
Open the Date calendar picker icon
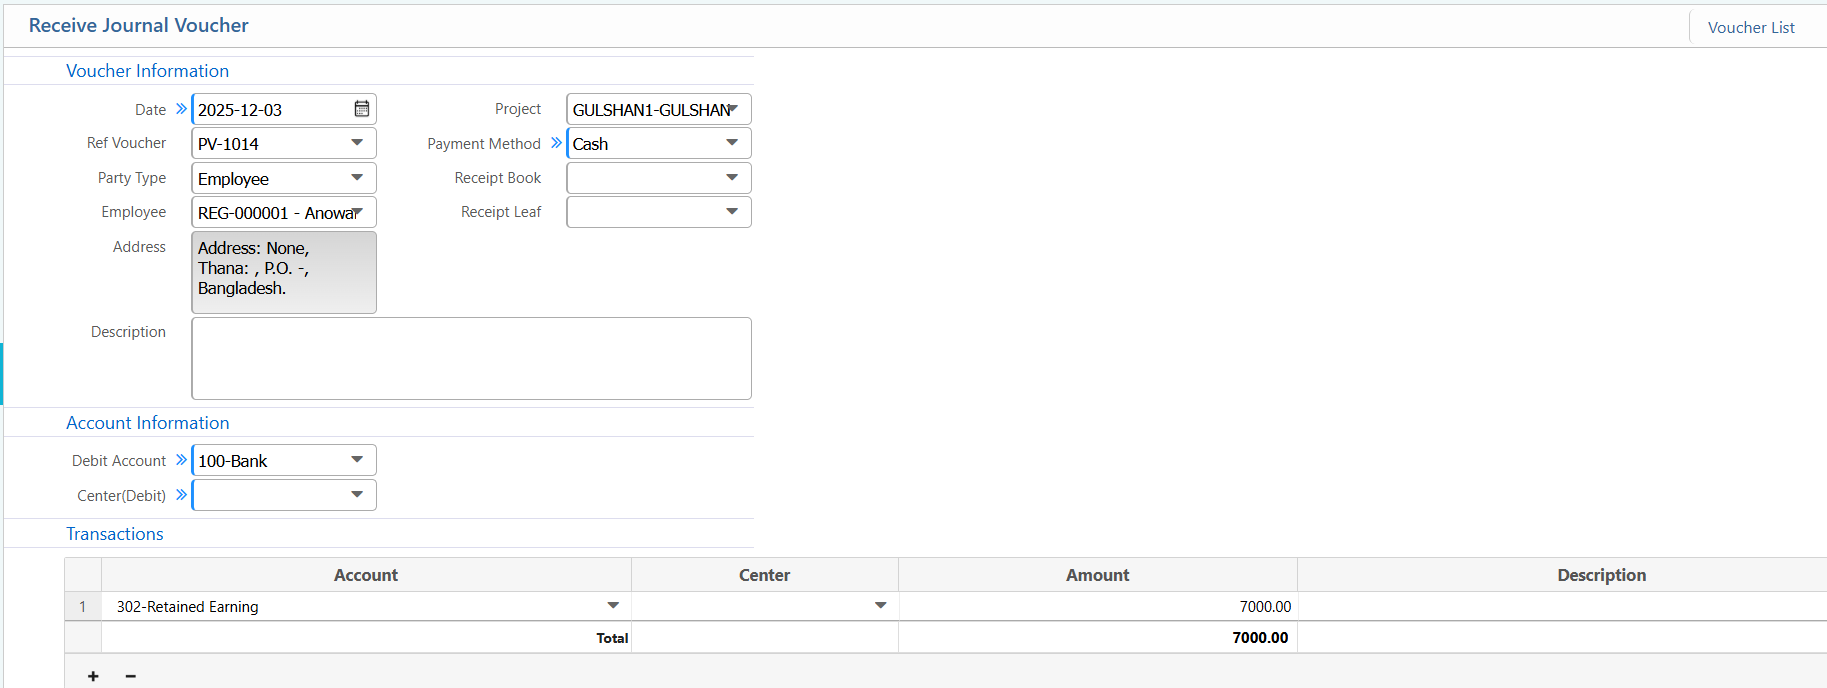362,109
